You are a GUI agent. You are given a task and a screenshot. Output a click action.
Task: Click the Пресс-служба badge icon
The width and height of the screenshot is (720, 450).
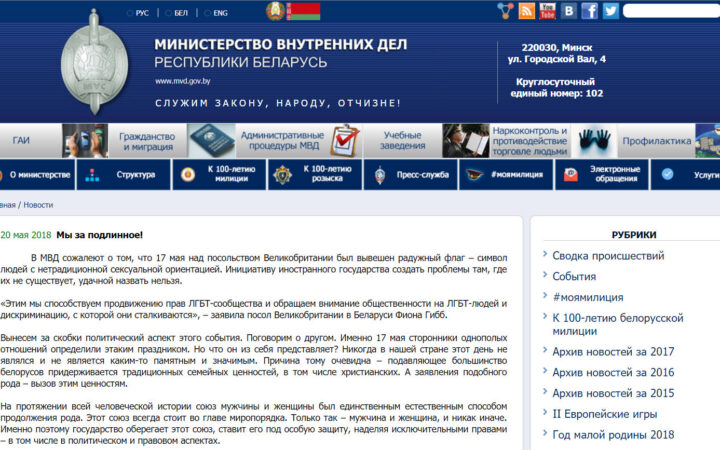coord(380,175)
